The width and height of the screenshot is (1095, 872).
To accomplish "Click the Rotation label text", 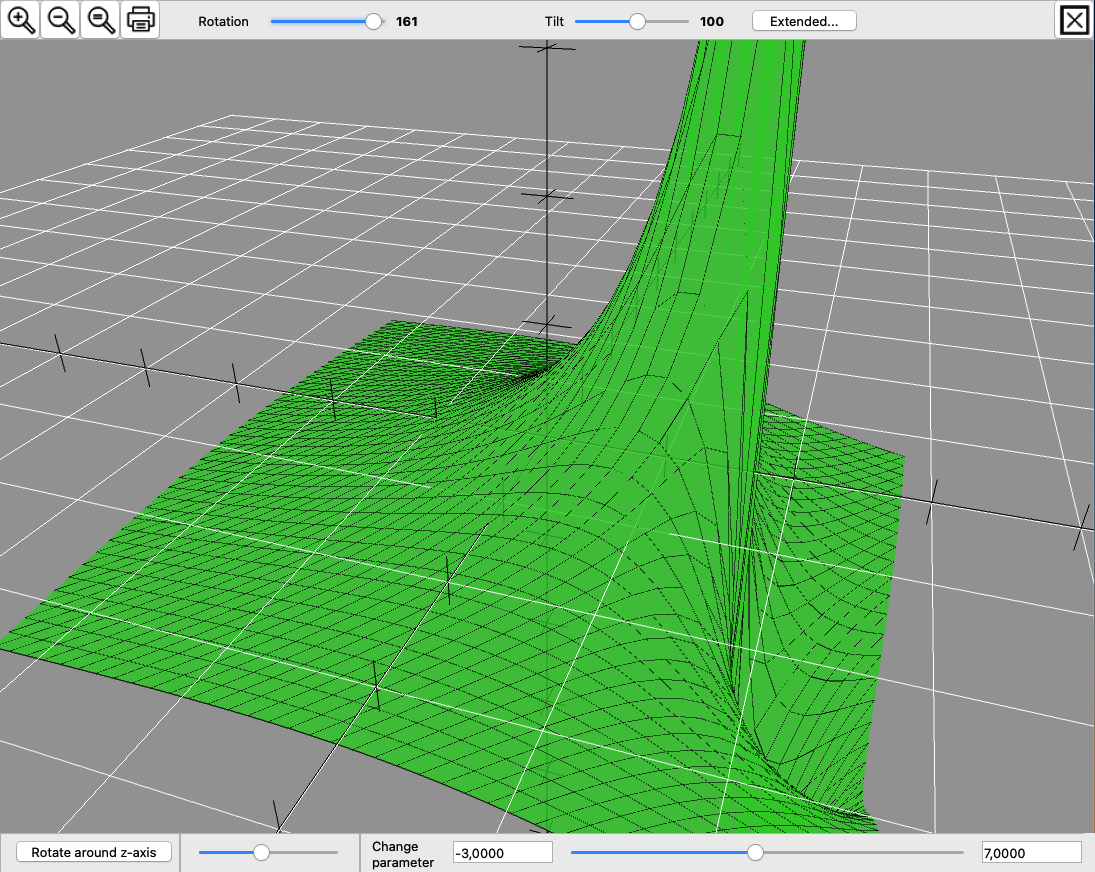I will [223, 21].
